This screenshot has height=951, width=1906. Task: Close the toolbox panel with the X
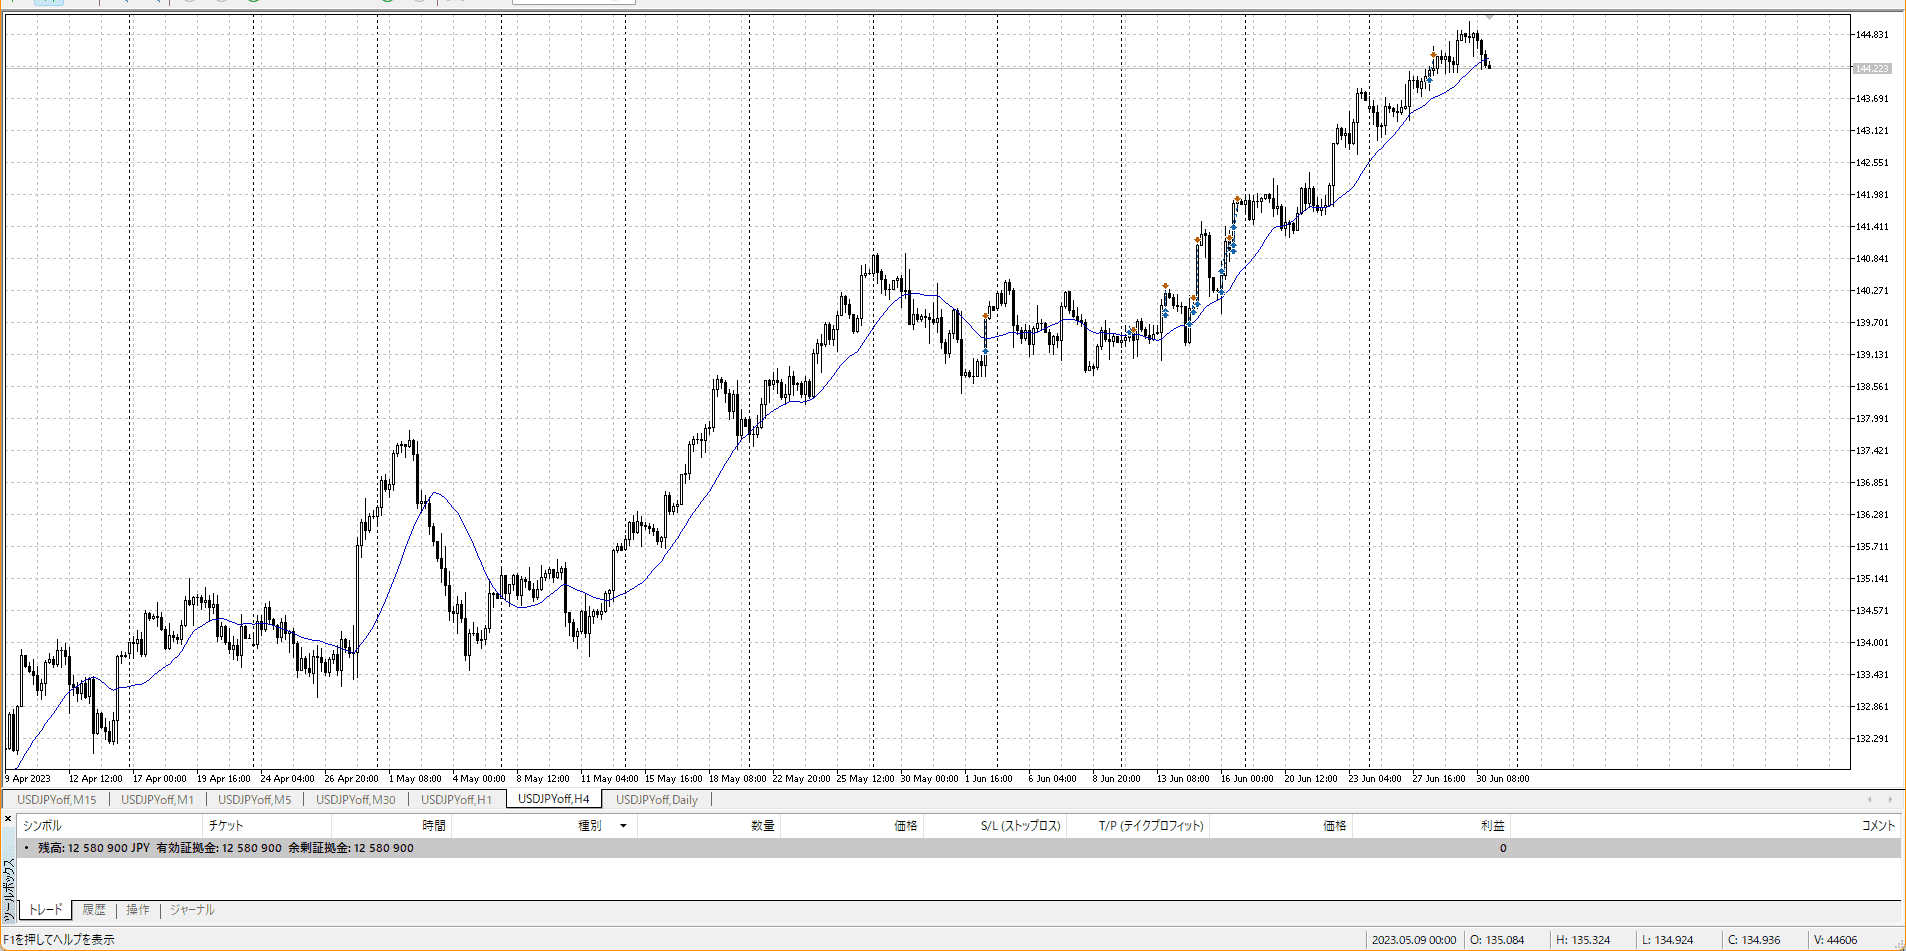pos(8,819)
